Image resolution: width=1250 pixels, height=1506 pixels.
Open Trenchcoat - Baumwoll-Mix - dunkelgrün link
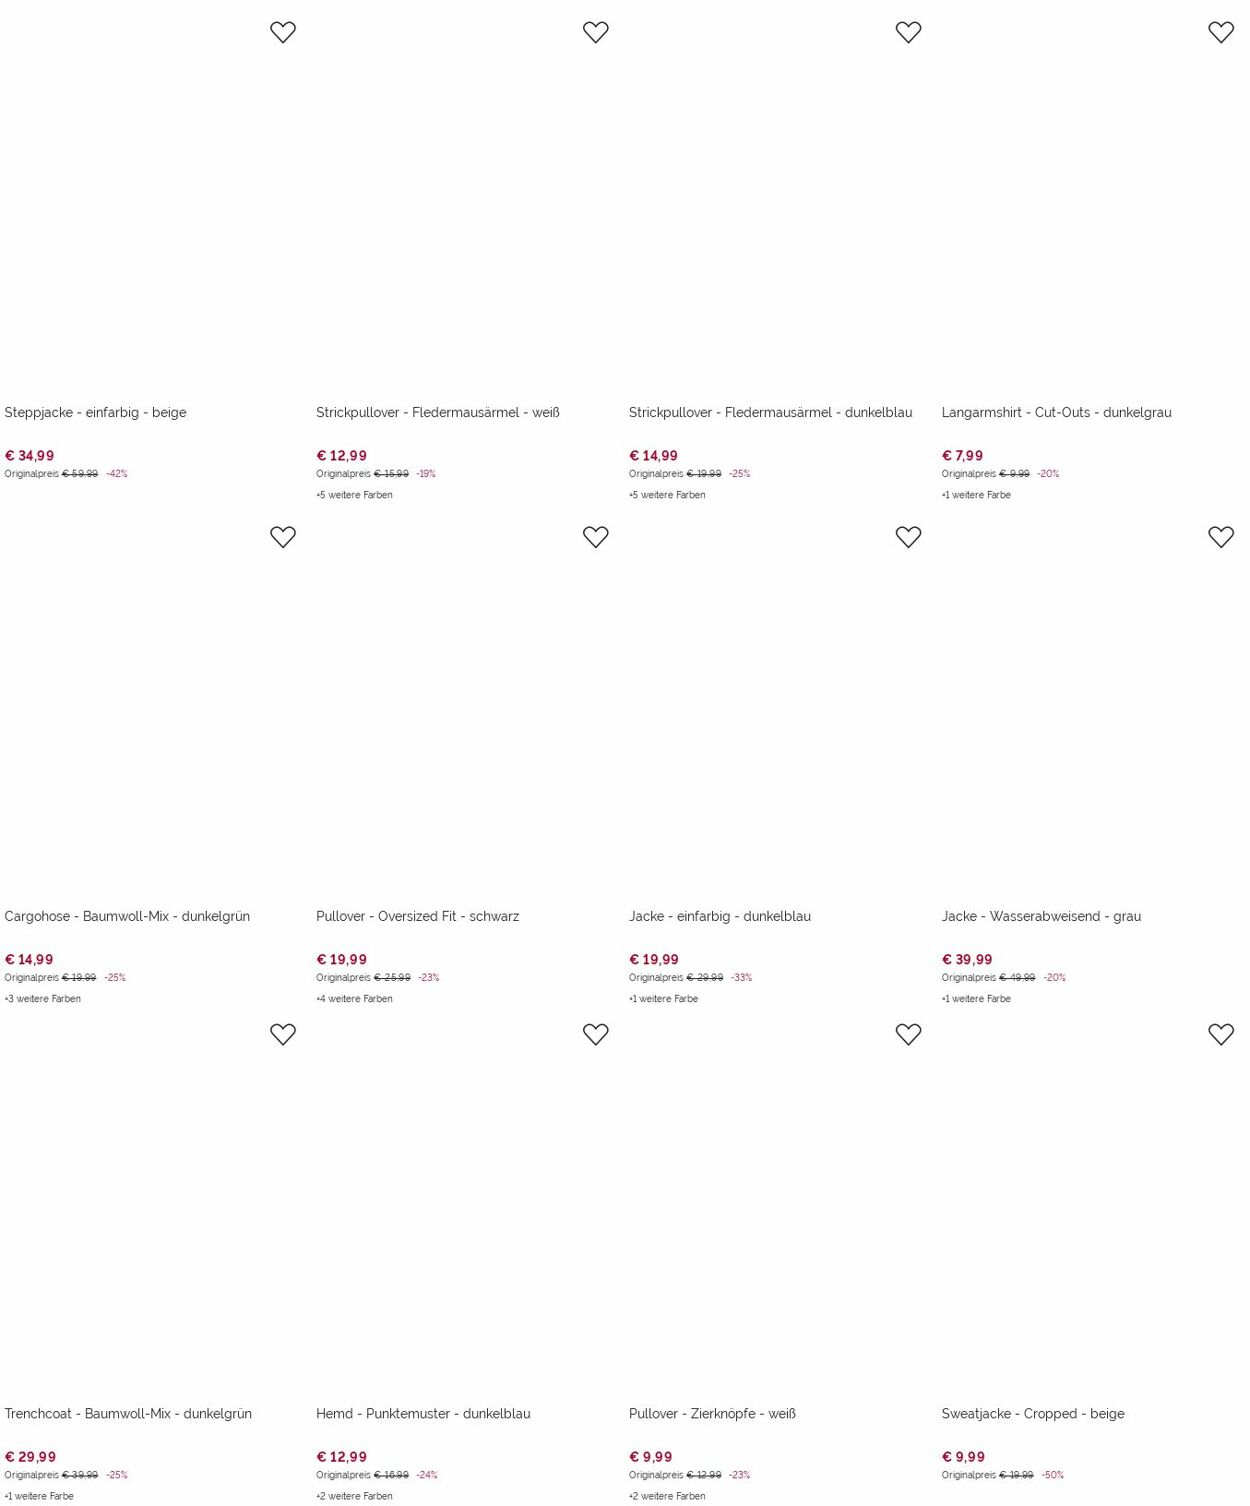point(128,1414)
